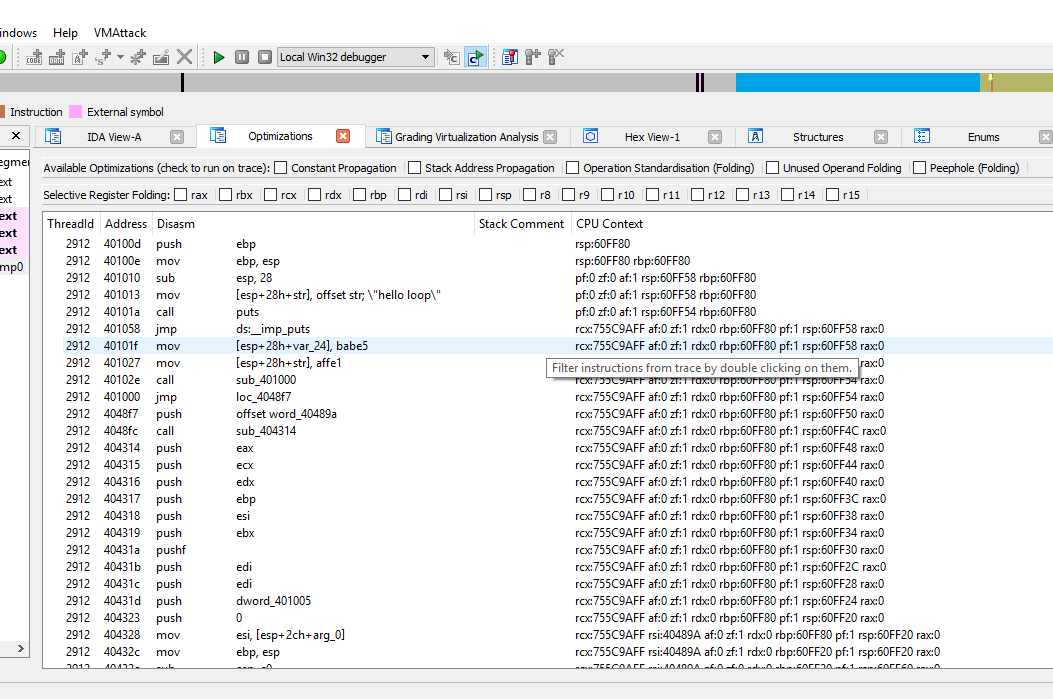This screenshot has width=1053, height=699.
Task: Click the External symbol pink legend swatch
Action: point(76,111)
